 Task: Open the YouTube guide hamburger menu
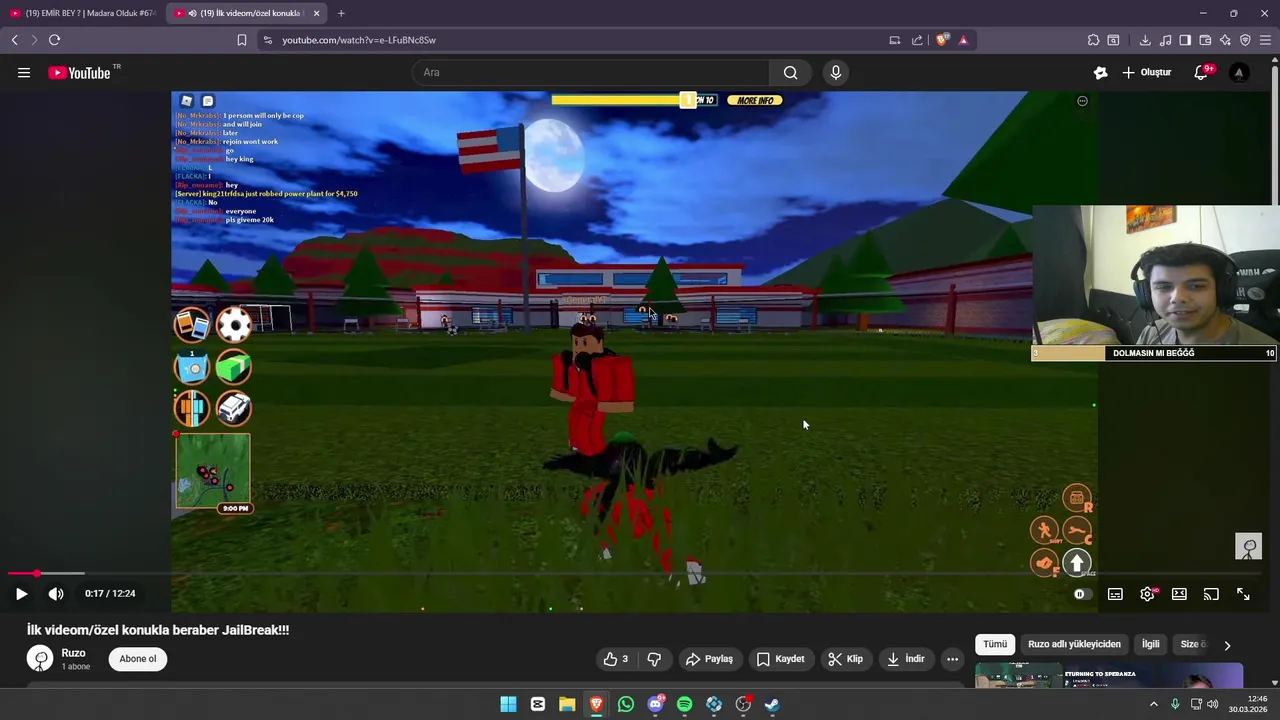24,72
